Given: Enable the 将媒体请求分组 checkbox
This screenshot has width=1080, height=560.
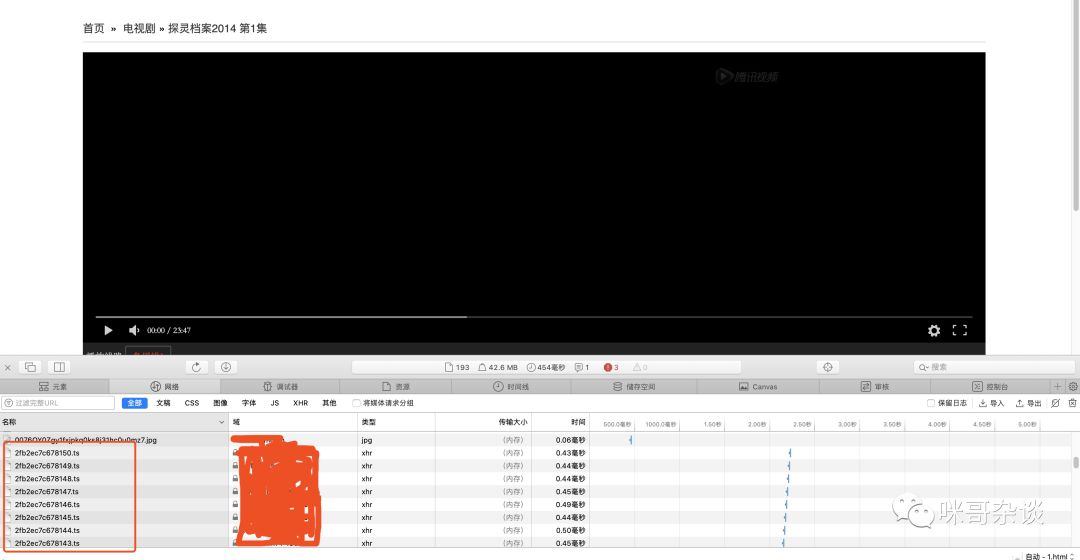Looking at the screenshot, I should click(x=357, y=403).
